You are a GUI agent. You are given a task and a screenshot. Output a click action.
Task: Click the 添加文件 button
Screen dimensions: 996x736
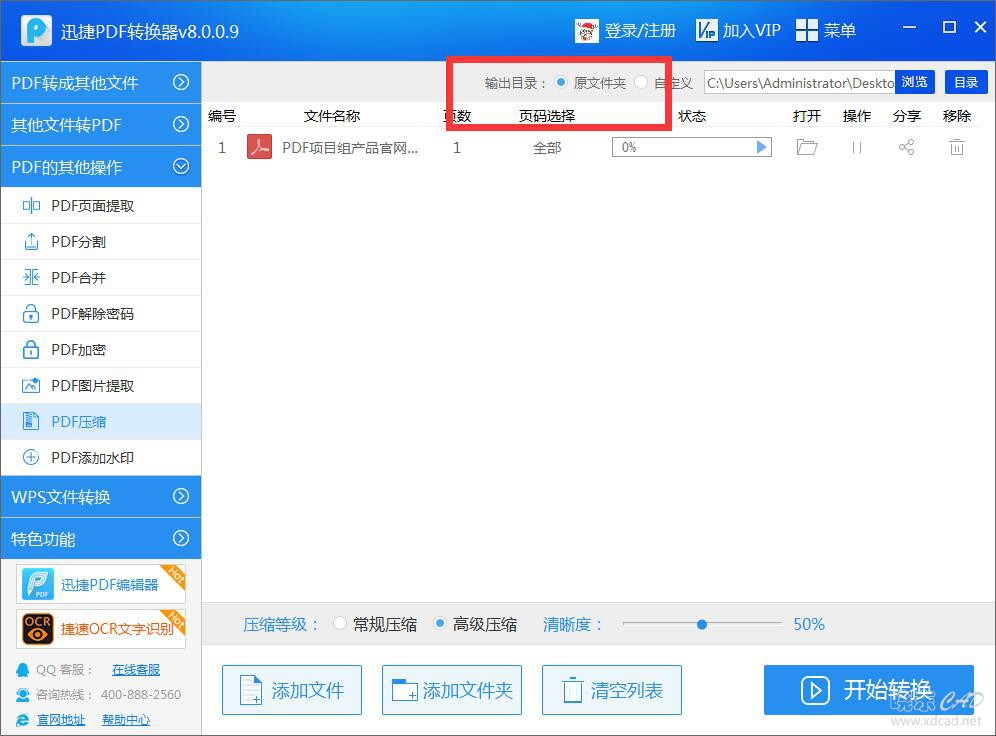292,690
